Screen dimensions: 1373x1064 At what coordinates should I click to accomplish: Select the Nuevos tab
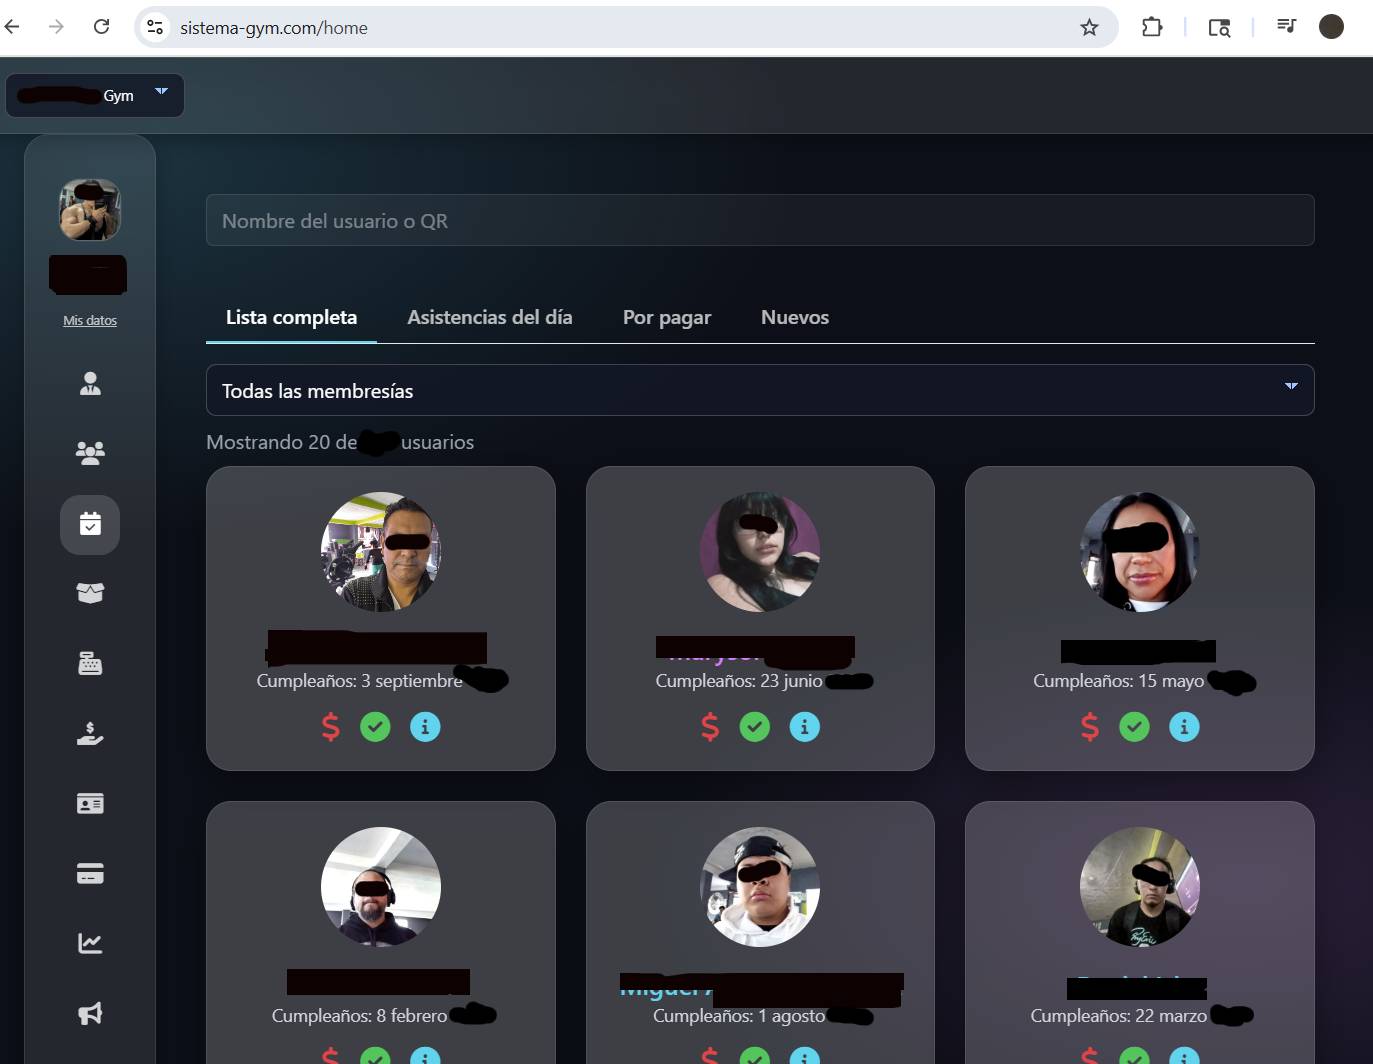tap(794, 317)
